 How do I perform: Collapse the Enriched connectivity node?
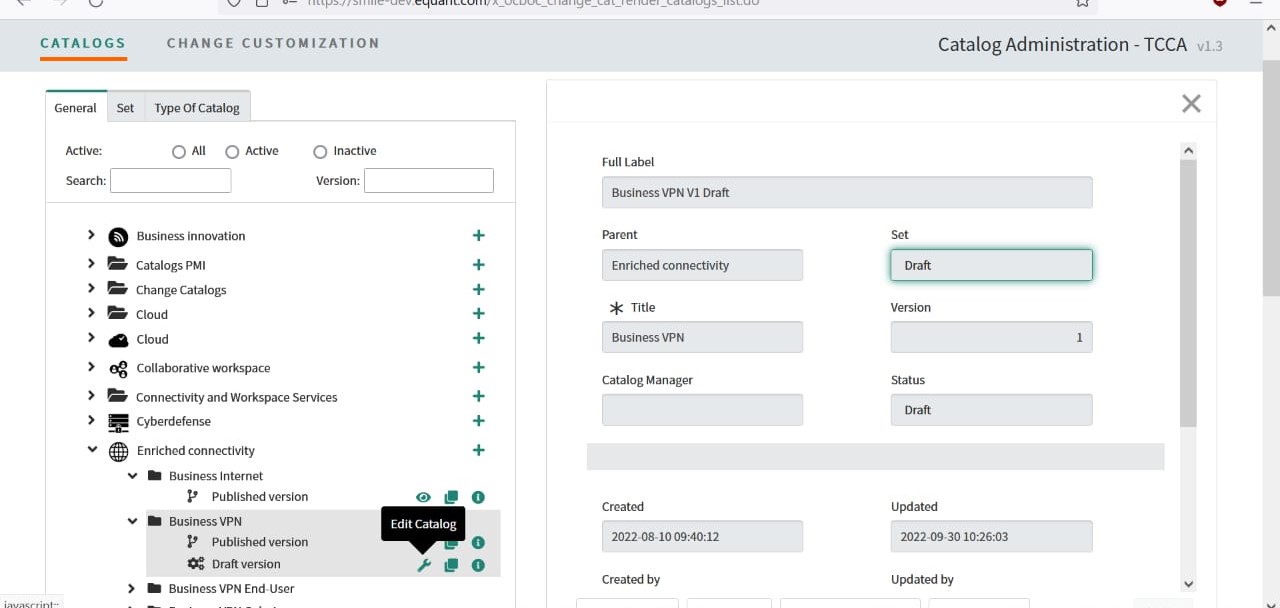click(91, 451)
